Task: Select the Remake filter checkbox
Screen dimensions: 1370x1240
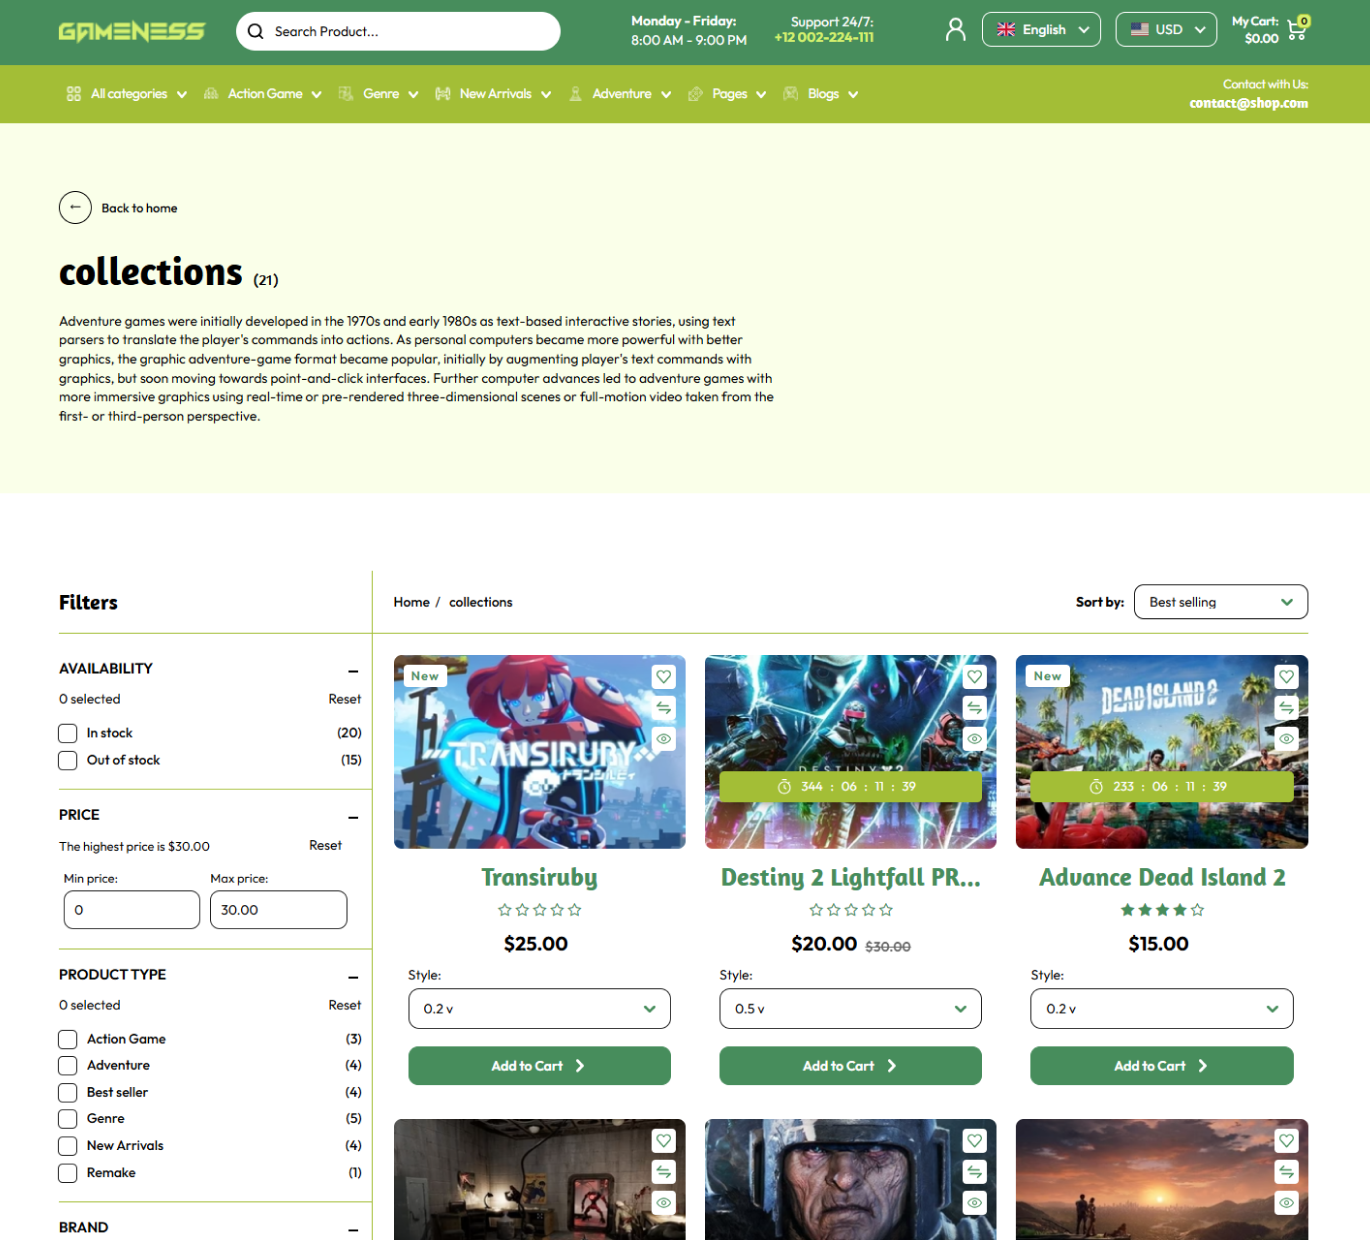Action: pyautogui.click(x=68, y=1173)
